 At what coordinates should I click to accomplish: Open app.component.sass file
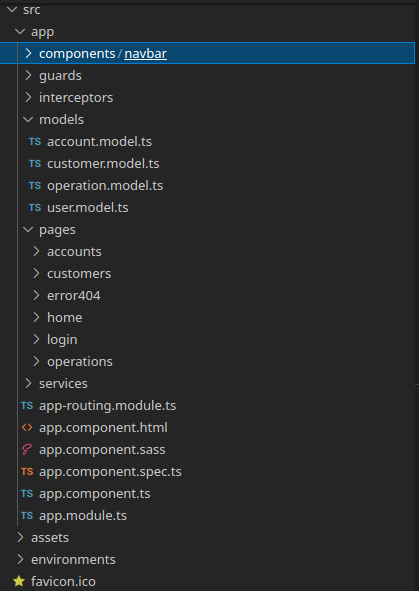(102, 450)
